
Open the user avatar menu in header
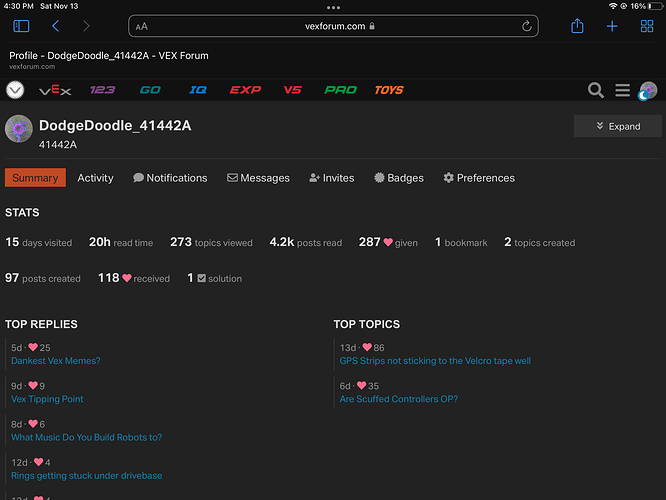[x=648, y=90]
